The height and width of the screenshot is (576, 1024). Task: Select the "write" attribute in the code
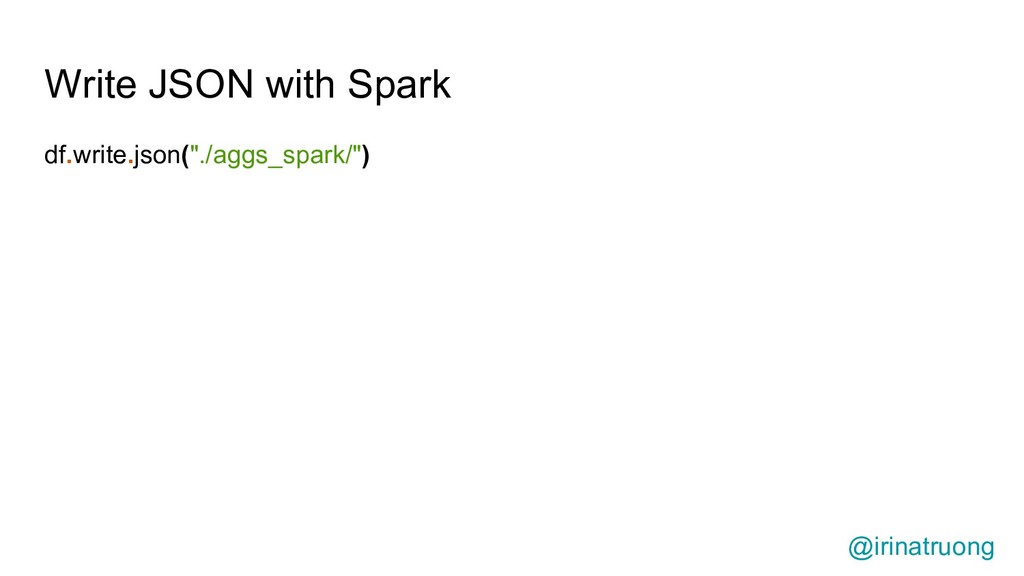[x=99, y=155]
